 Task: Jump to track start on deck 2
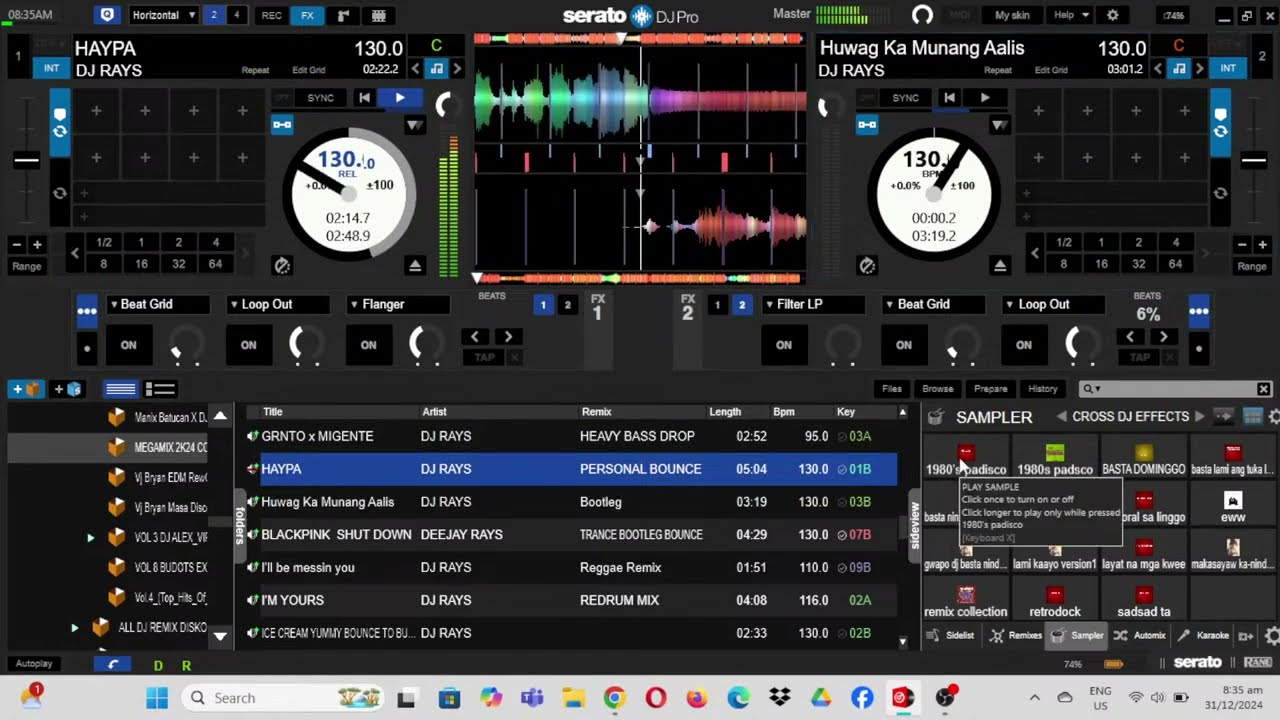pyautogui.click(x=949, y=97)
